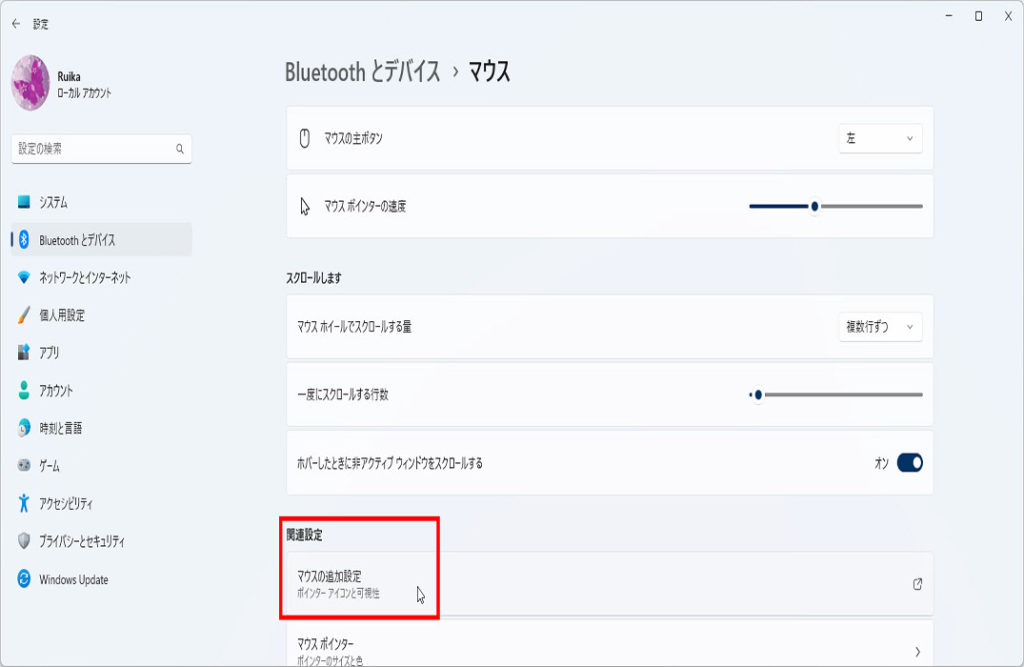Click the Bluetooth とデバイス breadcrumb link
1024x667 pixels.
[362, 72]
